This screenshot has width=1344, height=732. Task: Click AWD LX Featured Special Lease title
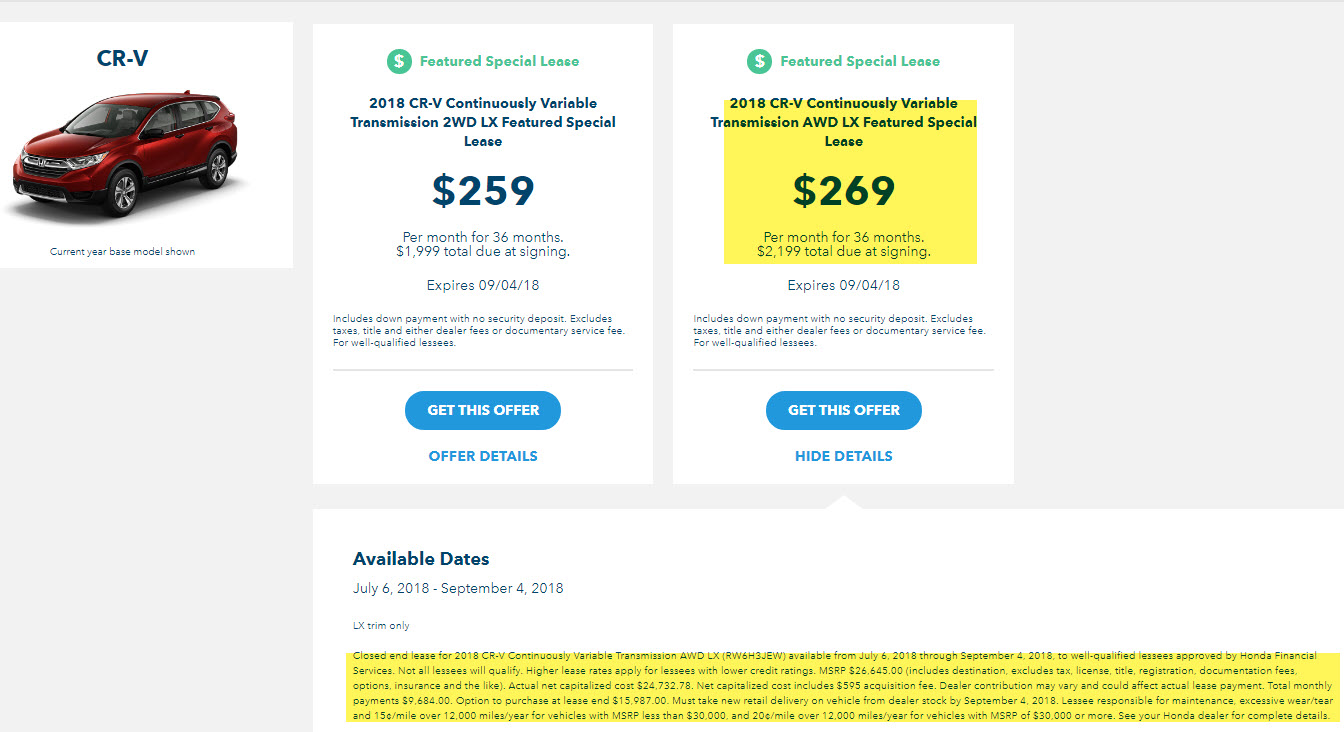click(x=844, y=122)
